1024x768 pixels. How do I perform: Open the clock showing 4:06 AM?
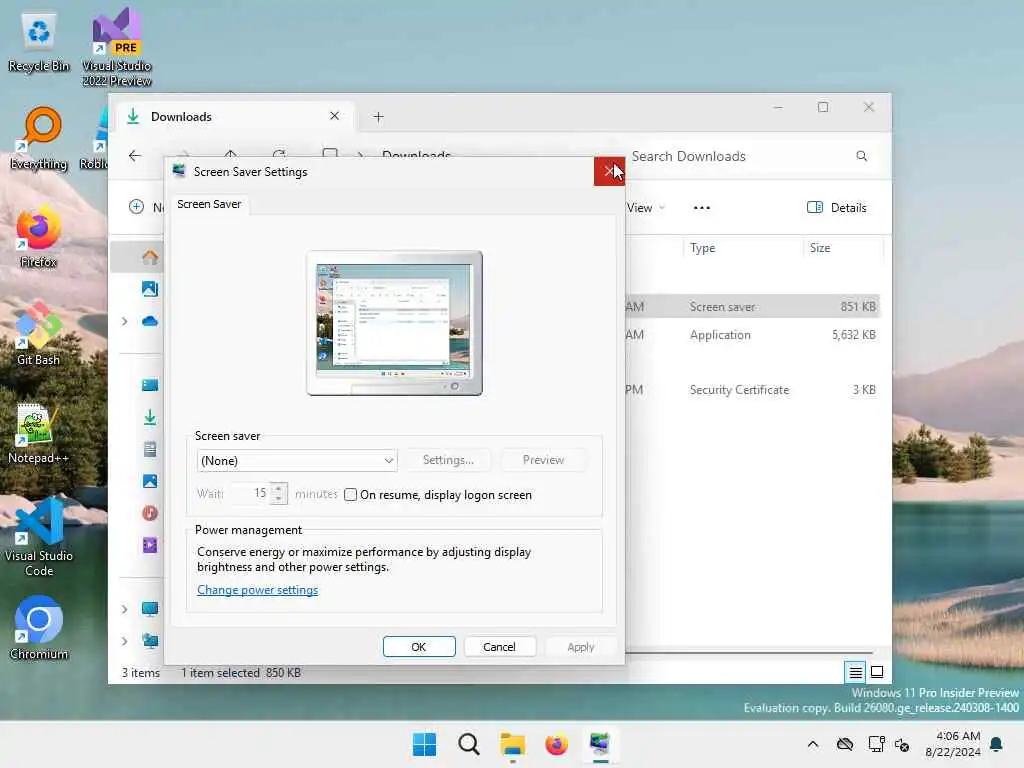(952, 744)
